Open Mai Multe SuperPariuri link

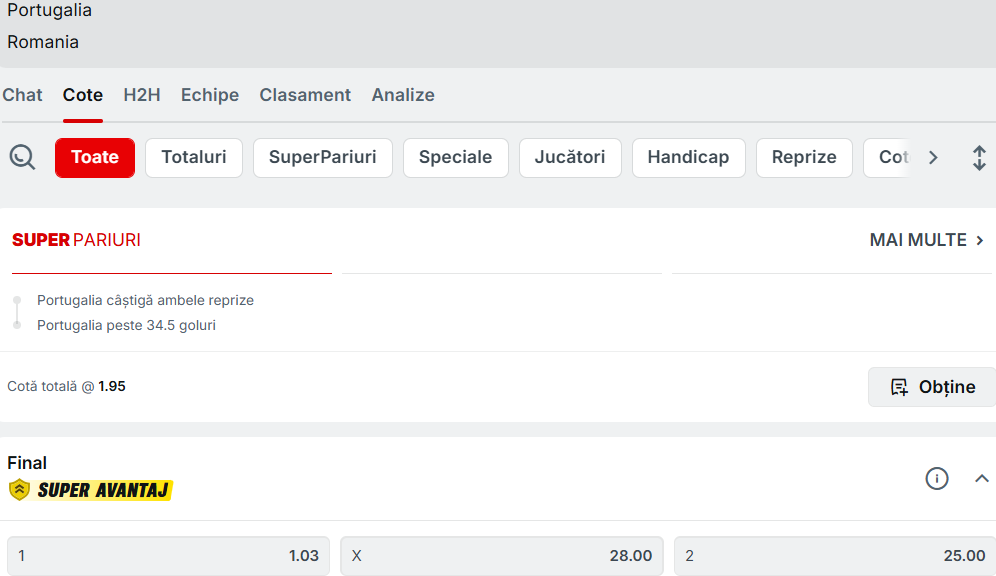pyautogui.click(x=927, y=240)
